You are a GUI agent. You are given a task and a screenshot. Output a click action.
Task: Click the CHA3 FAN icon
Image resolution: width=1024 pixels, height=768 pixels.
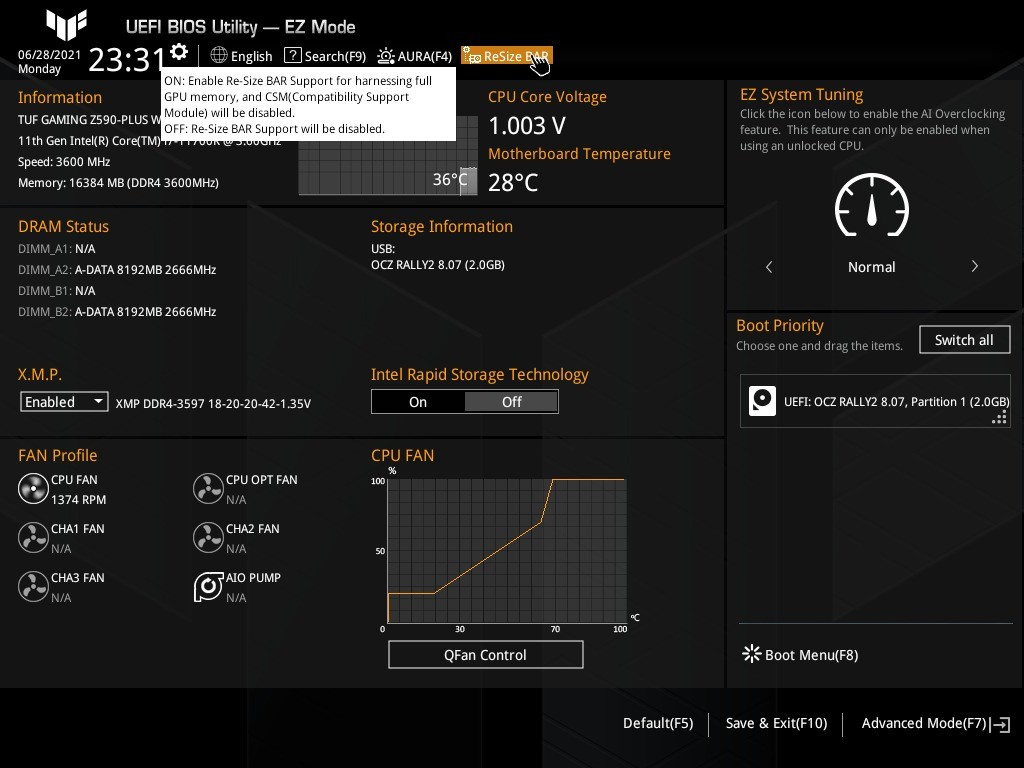coord(33,586)
